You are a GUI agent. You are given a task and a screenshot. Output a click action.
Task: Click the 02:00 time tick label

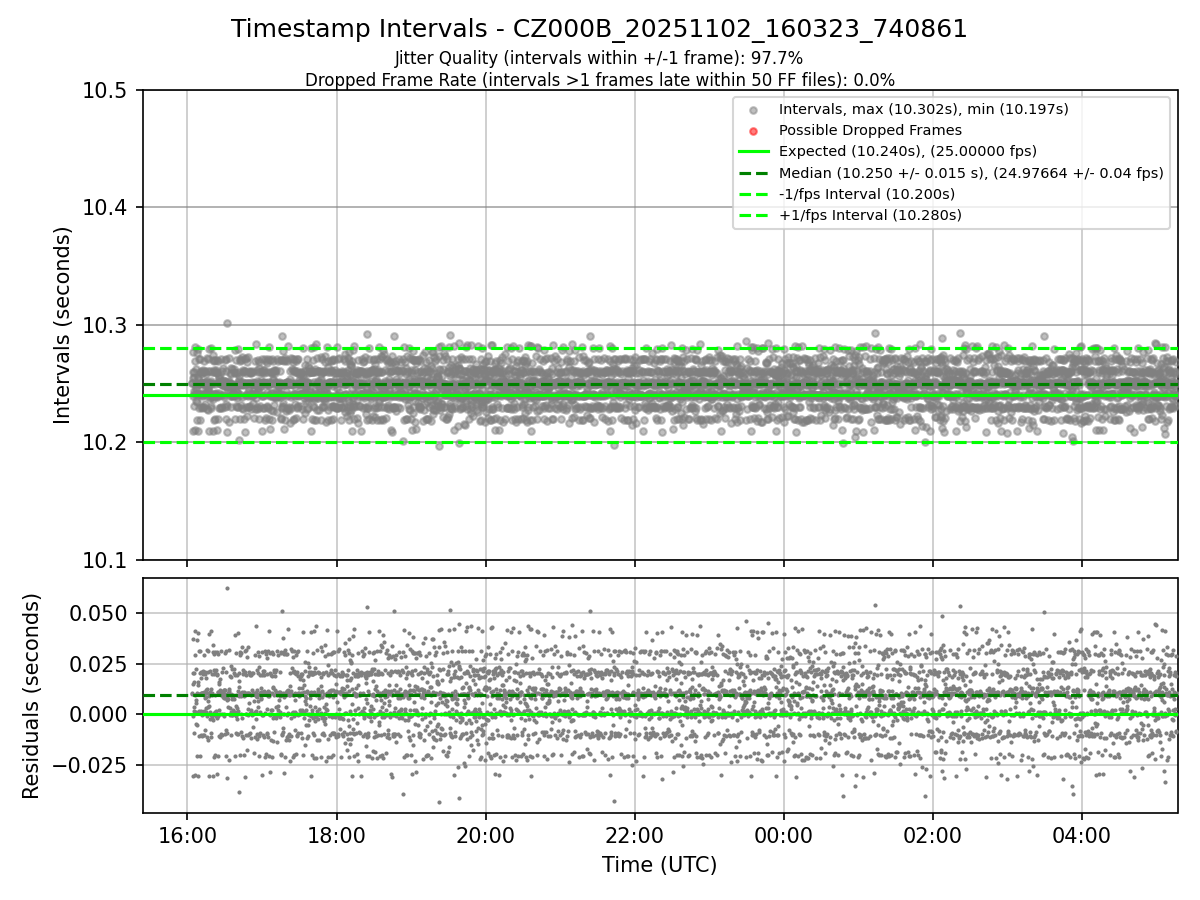click(932, 833)
